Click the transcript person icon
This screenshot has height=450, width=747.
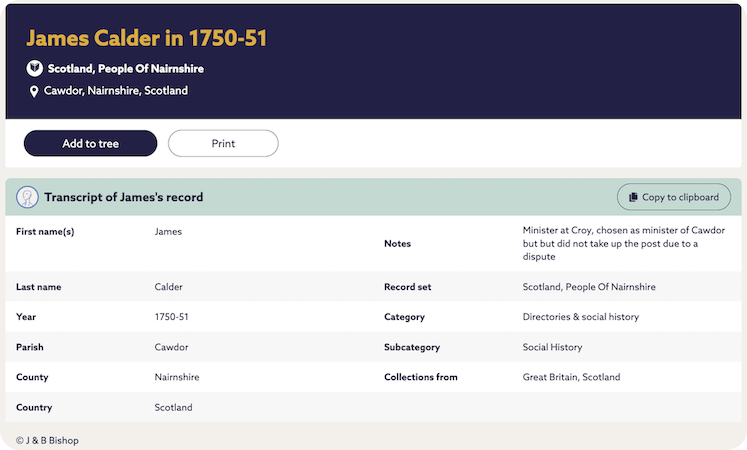coord(27,197)
